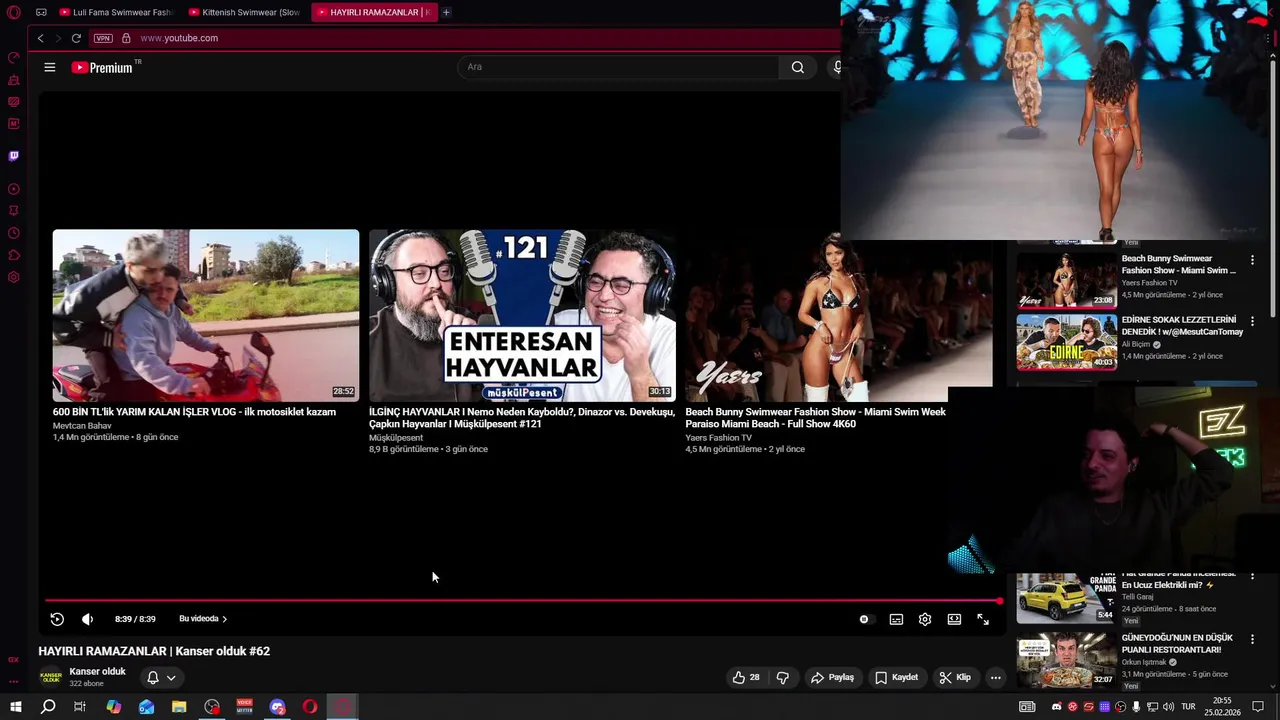Viewport: 1280px width, 720px height.
Task: Open options for GÜNEYDOĞU'NUN video
Action: tap(1252, 639)
